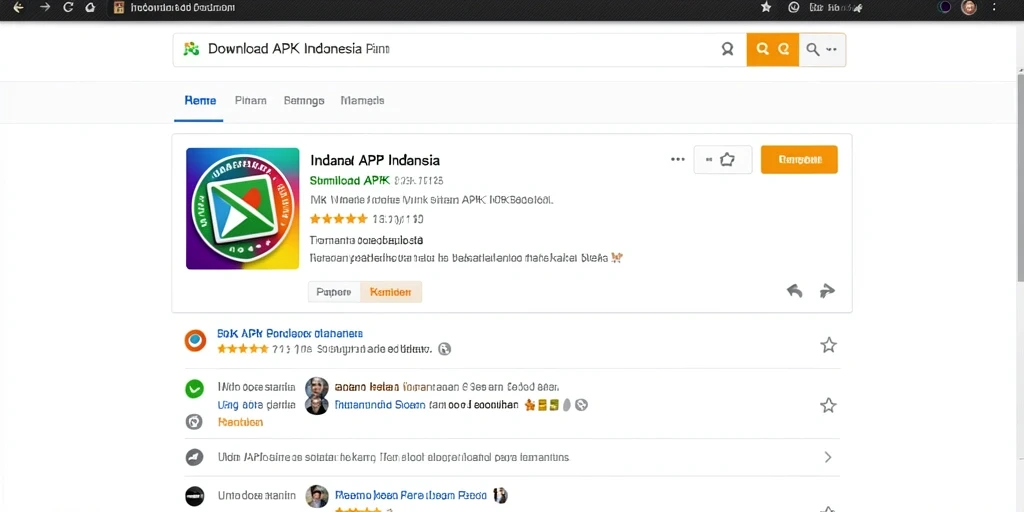Bookmark page using browser star icon
This screenshot has height=512, width=1024.
766,7
